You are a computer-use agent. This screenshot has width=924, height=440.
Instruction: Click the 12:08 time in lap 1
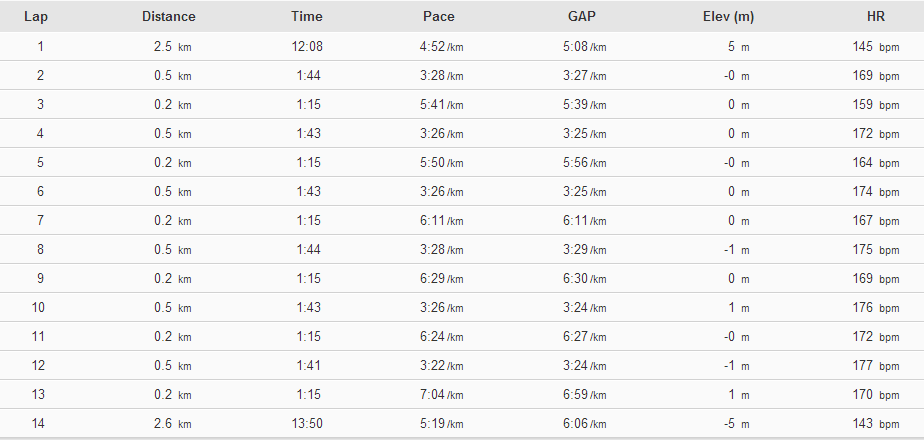point(306,47)
